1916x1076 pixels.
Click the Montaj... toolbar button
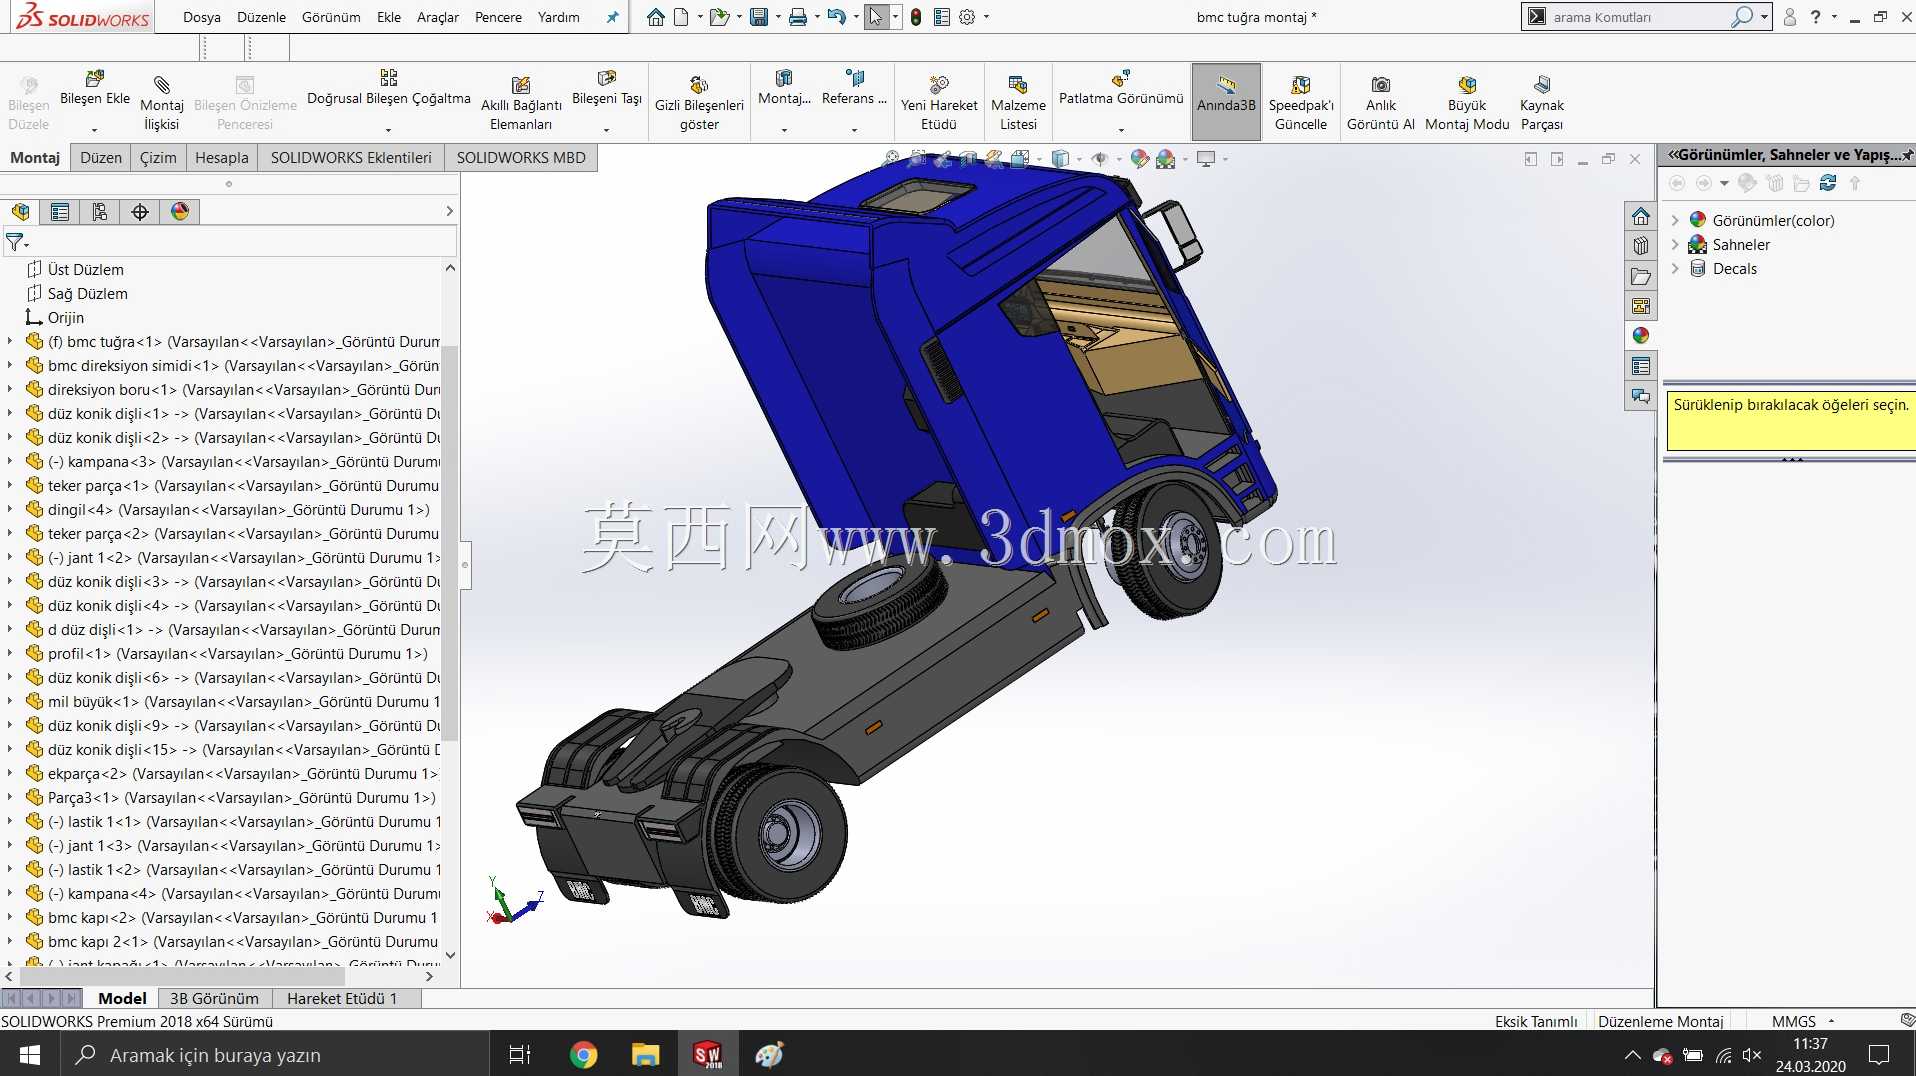tap(784, 88)
